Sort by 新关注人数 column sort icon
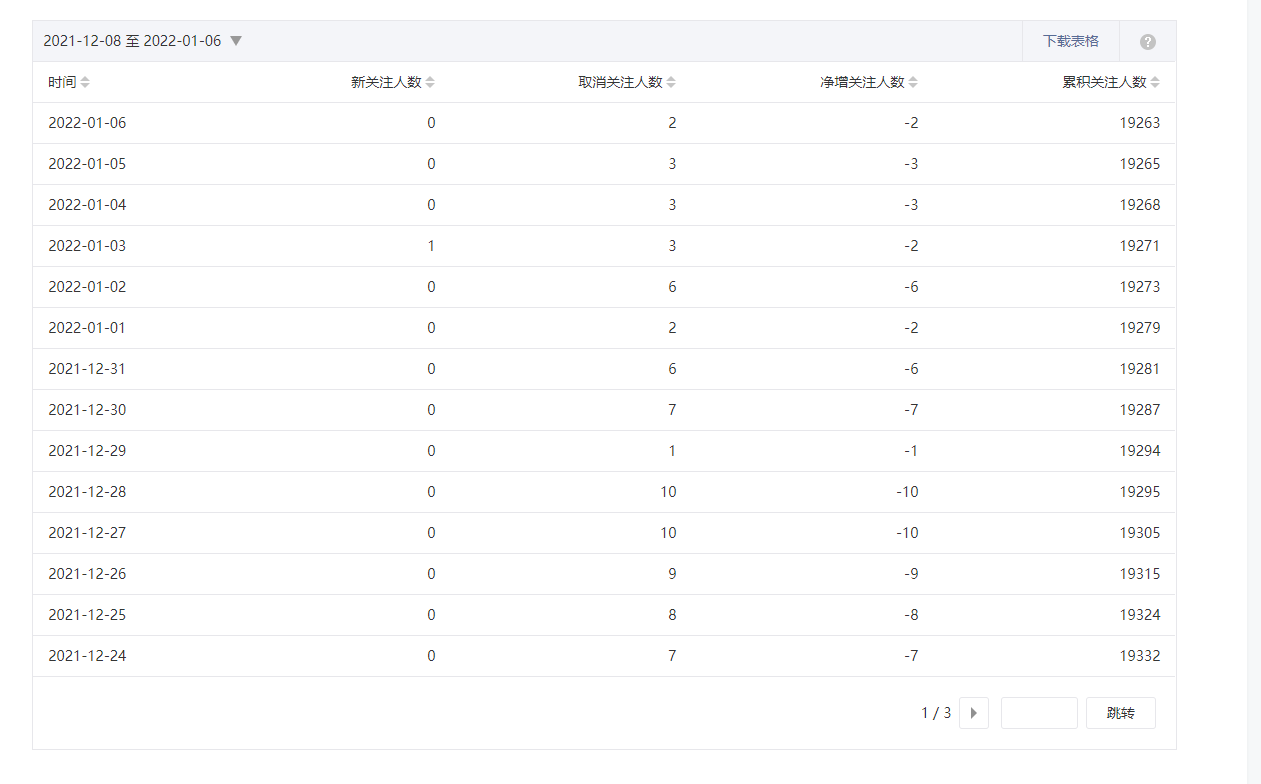The width and height of the screenshot is (1261, 784). (x=430, y=82)
